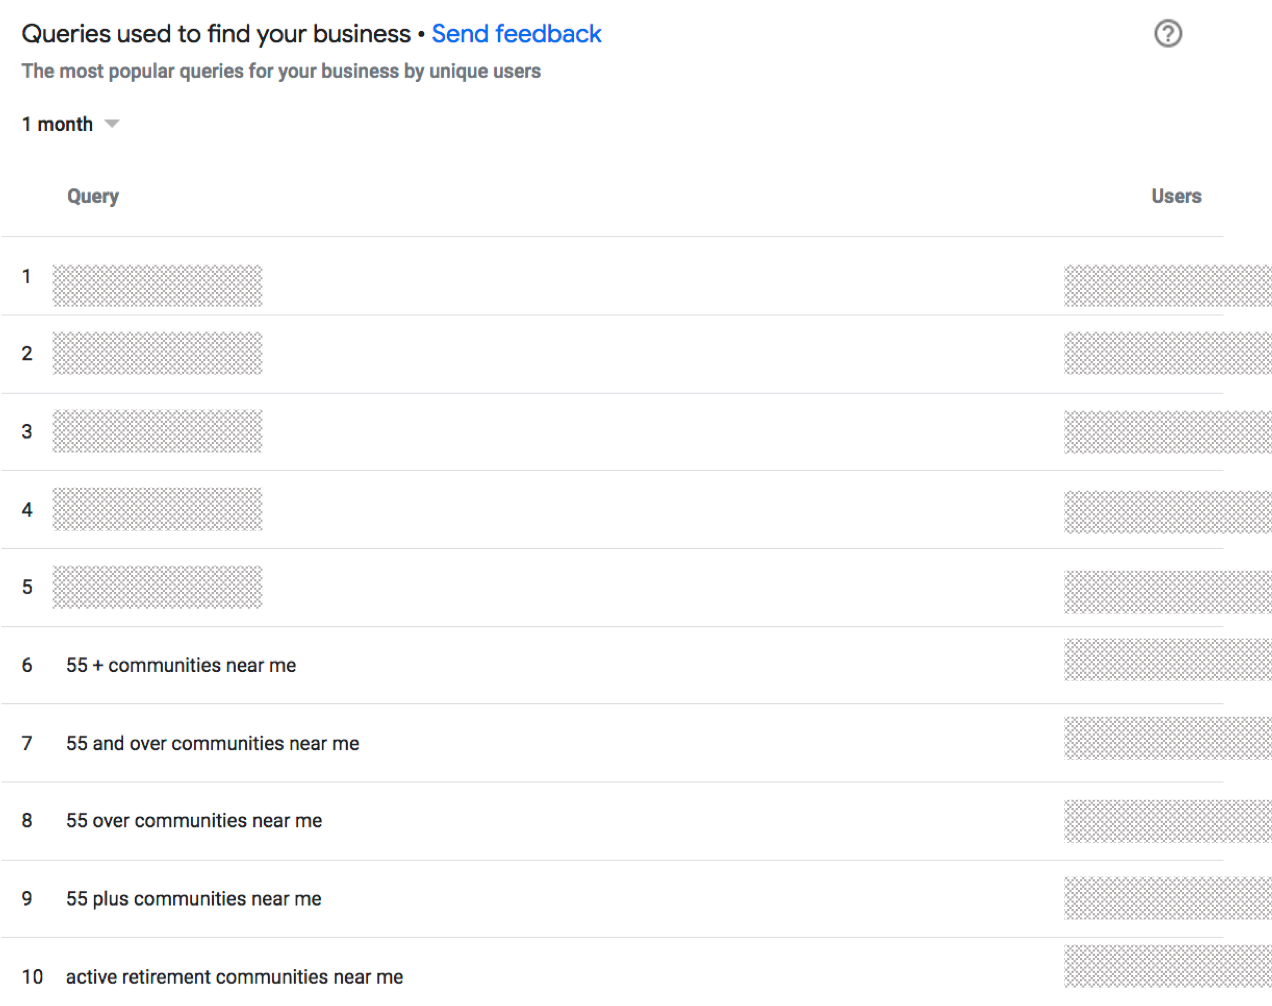Click the Query column header
Image resolution: width=1272 pixels, height=1006 pixels.
(x=93, y=196)
